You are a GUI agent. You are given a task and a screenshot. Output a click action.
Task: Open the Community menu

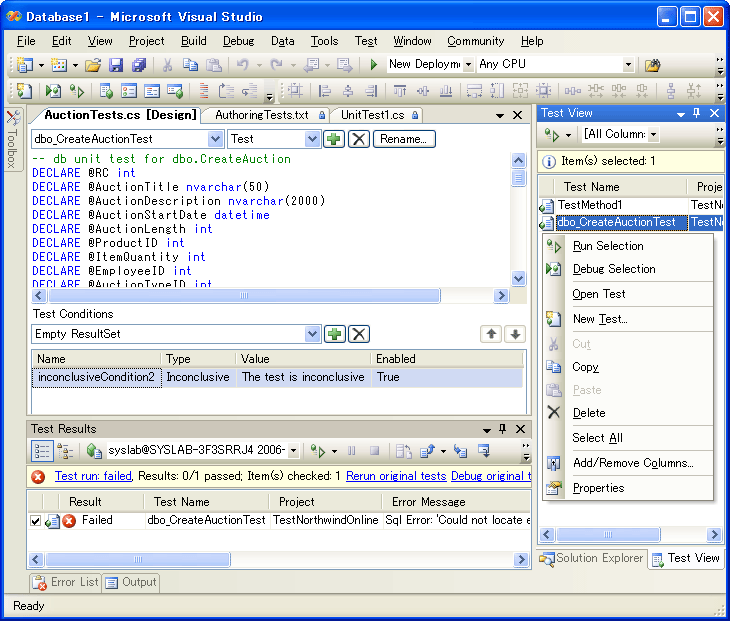[x=475, y=41]
